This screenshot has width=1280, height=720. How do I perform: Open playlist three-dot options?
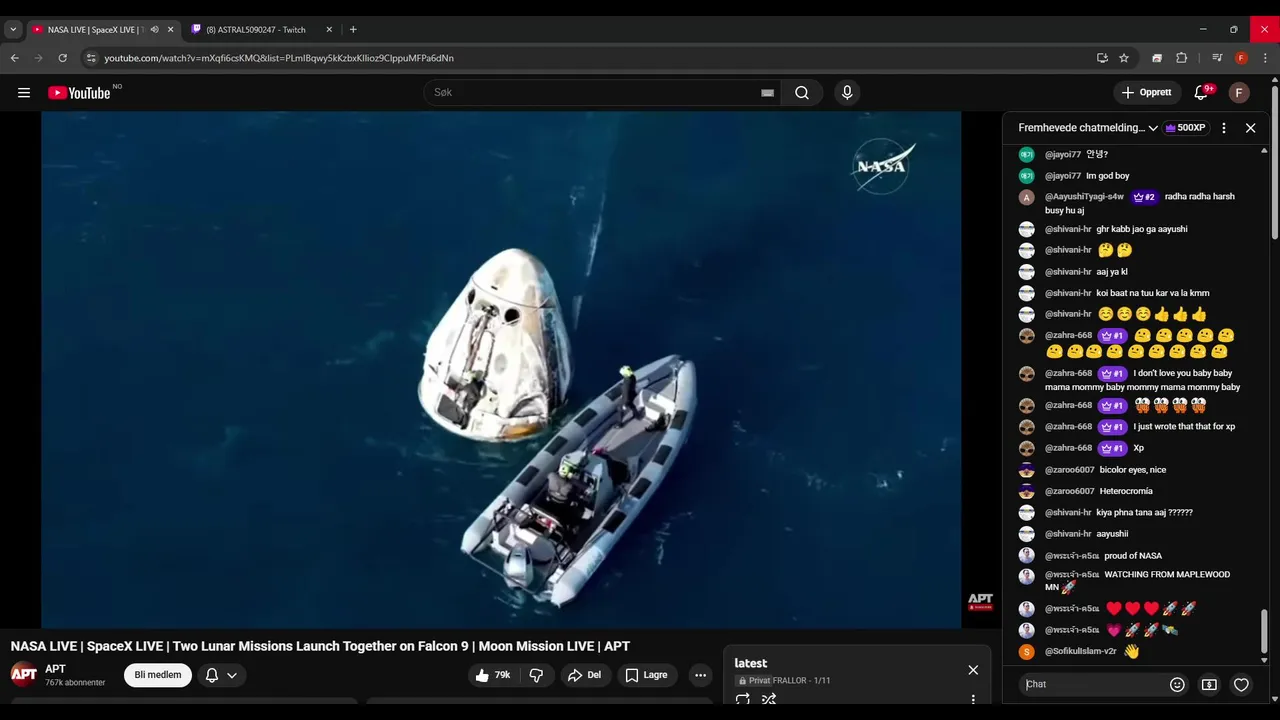(x=973, y=700)
